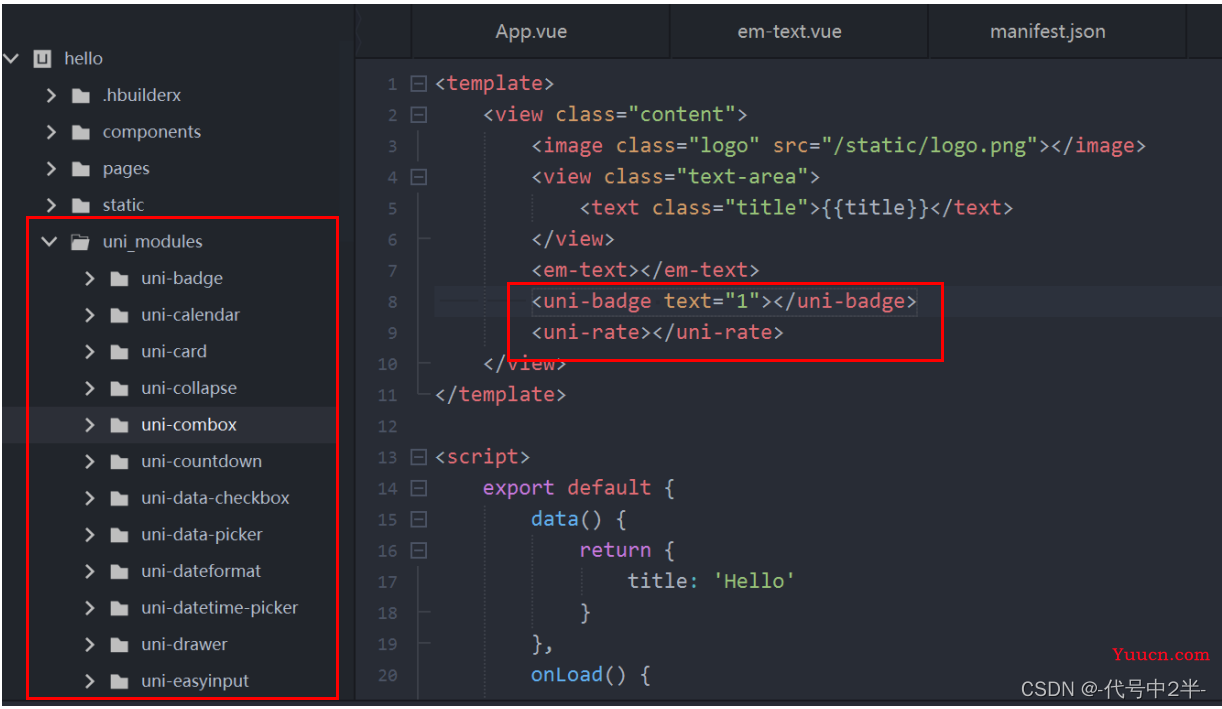1222x709 pixels.
Task: Expand the uni-drawer folder chevron
Action: coord(90,644)
